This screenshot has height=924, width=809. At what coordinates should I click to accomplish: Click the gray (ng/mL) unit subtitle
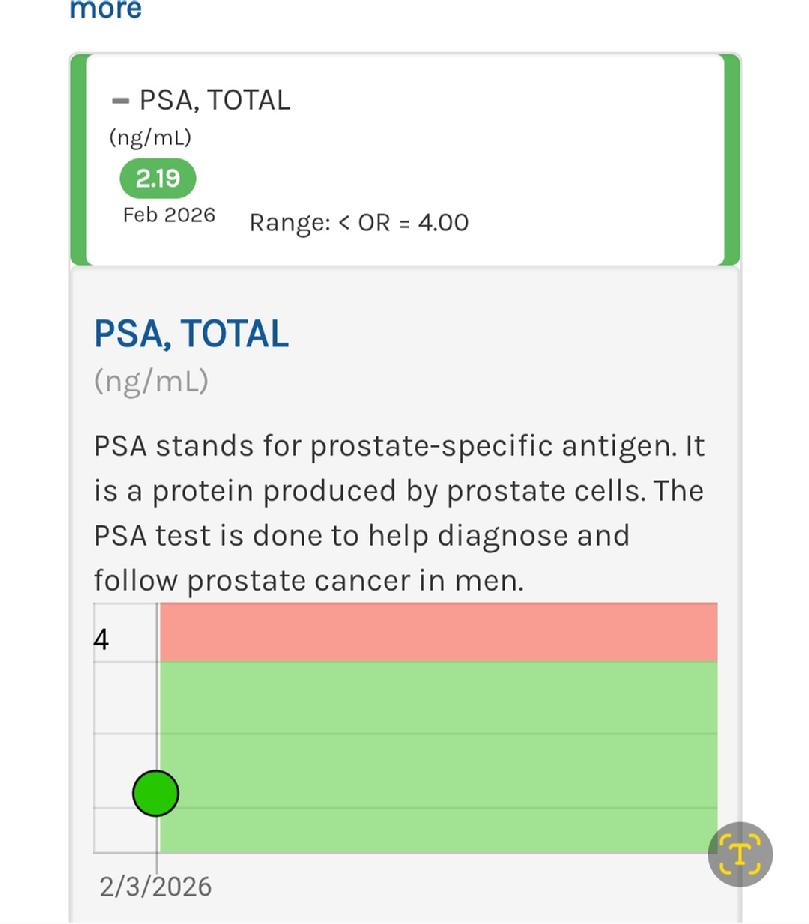(151, 381)
